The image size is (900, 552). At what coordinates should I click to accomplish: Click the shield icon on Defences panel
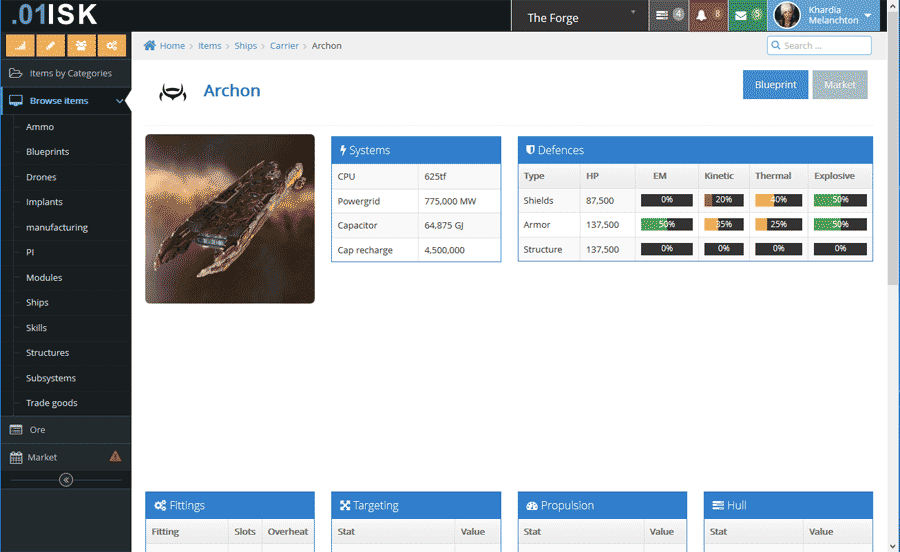coord(530,150)
